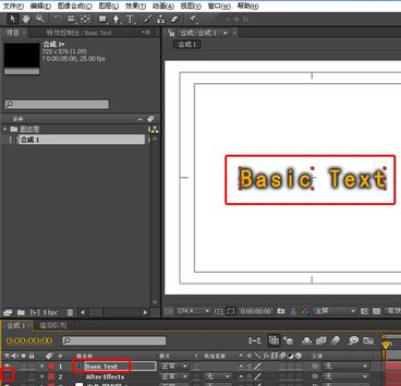Select the Pen tool

click(116, 19)
